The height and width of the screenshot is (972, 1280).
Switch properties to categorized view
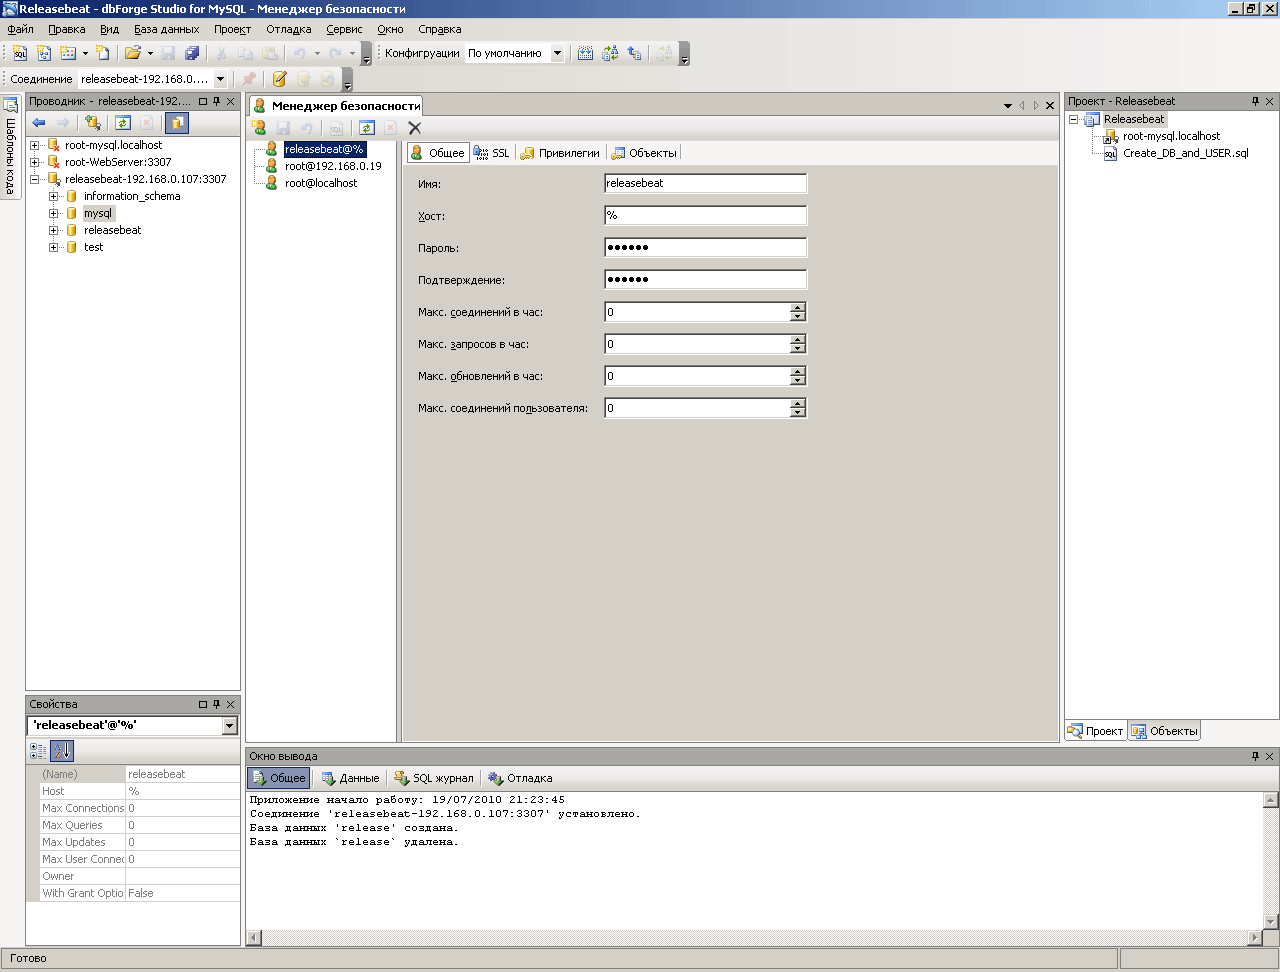38,751
